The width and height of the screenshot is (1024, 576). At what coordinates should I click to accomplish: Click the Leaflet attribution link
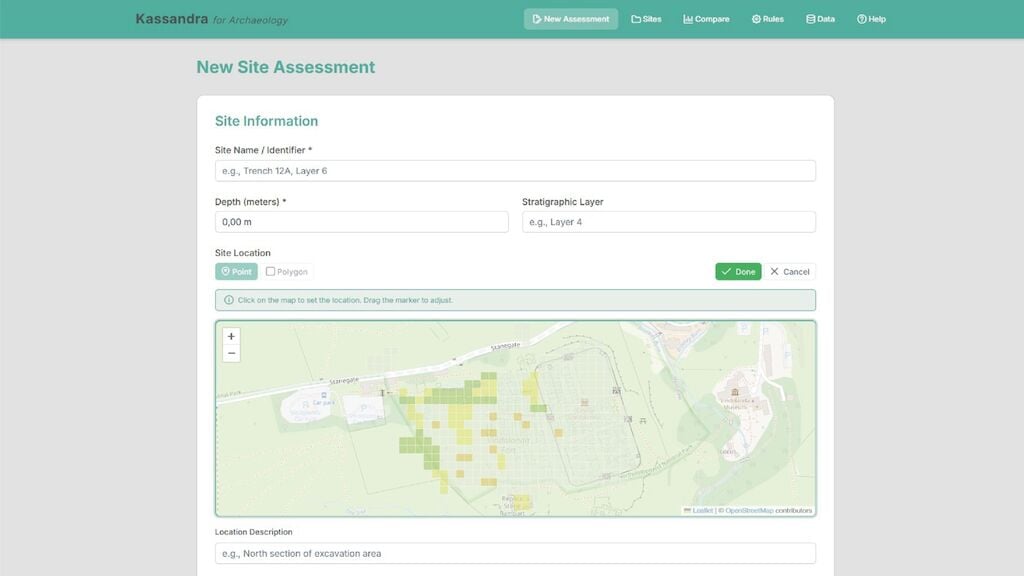(x=702, y=510)
